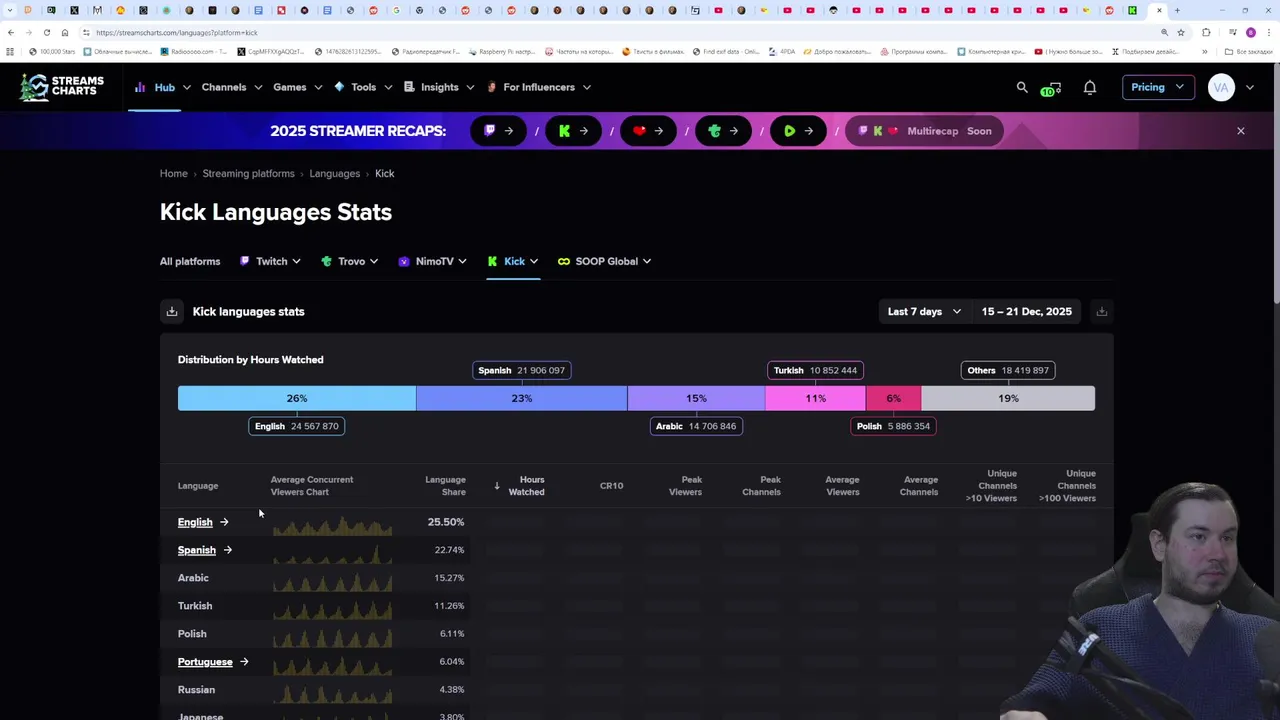The height and width of the screenshot is (720, 1280).
Task: Go to the Home breadcrumb
Action: 174,174
